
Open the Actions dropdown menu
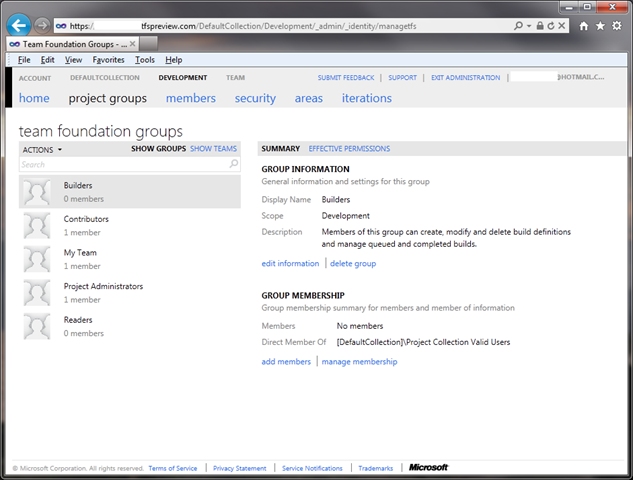coord(42,149)
